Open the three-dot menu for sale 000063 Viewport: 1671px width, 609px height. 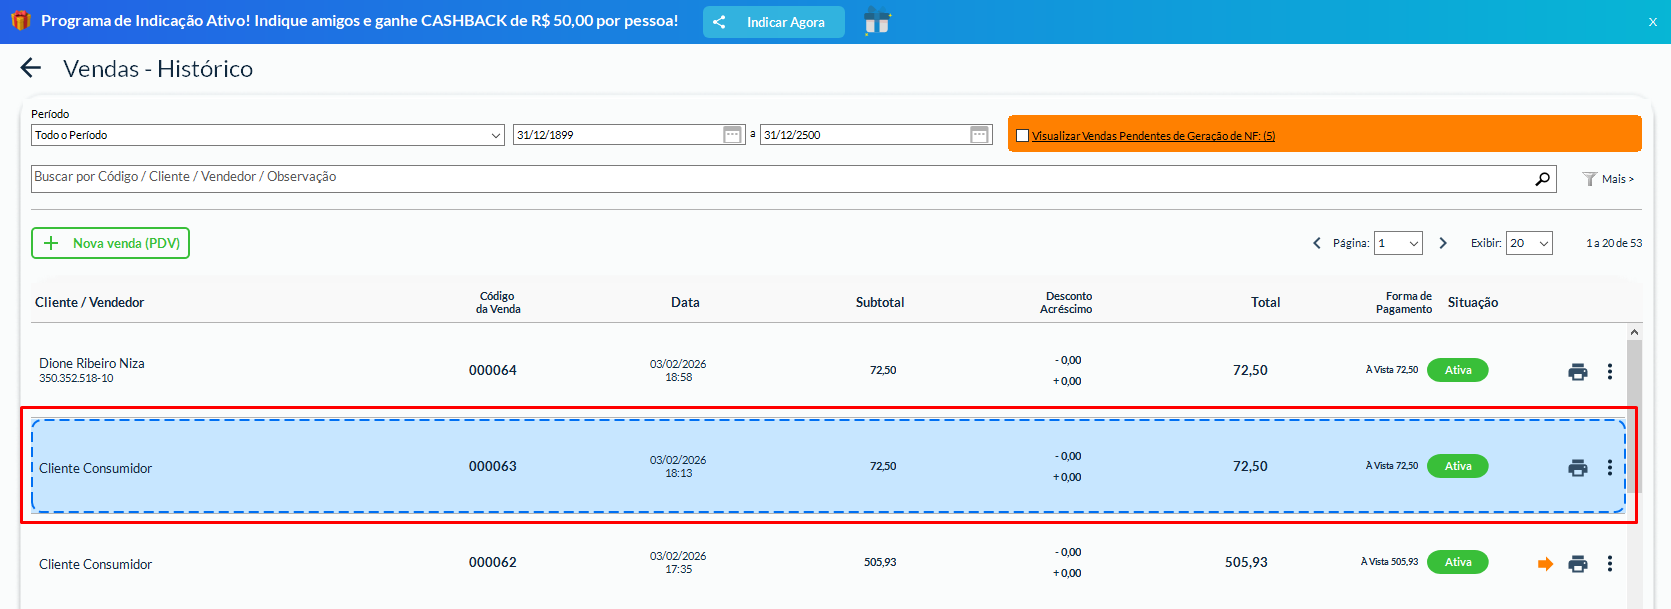pyautogui.click(x=1609, y=468)
